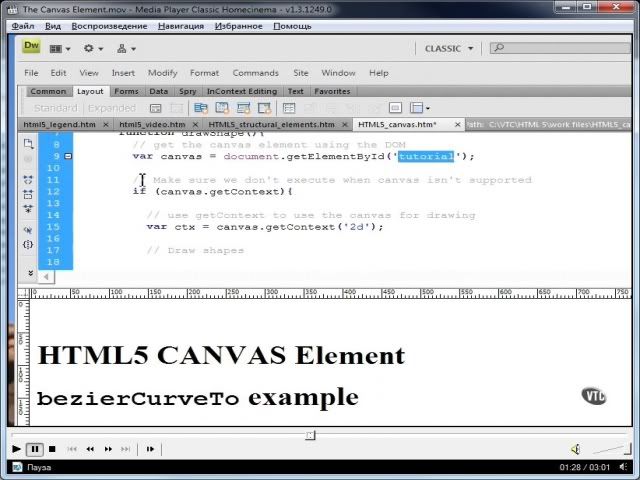
Task: Open the html5_video.htm document tab
Action: tap(152, 124)
